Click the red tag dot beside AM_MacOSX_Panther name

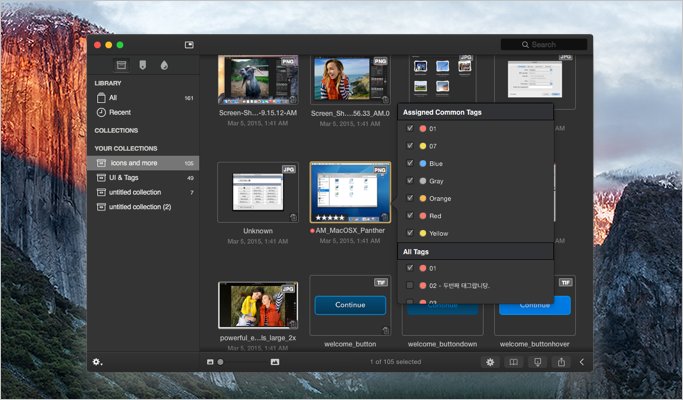(x=312, y=231)
